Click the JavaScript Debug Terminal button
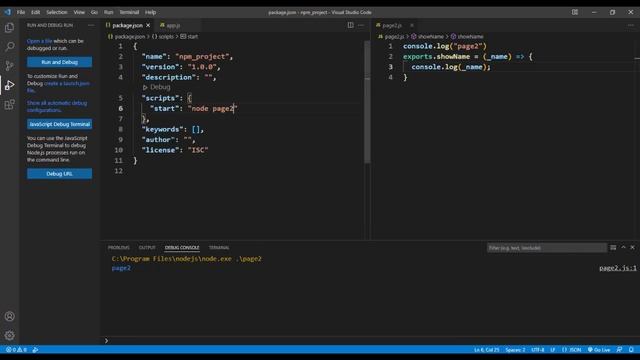The width and height of the screenshot is (640, 360). point(60,124)
